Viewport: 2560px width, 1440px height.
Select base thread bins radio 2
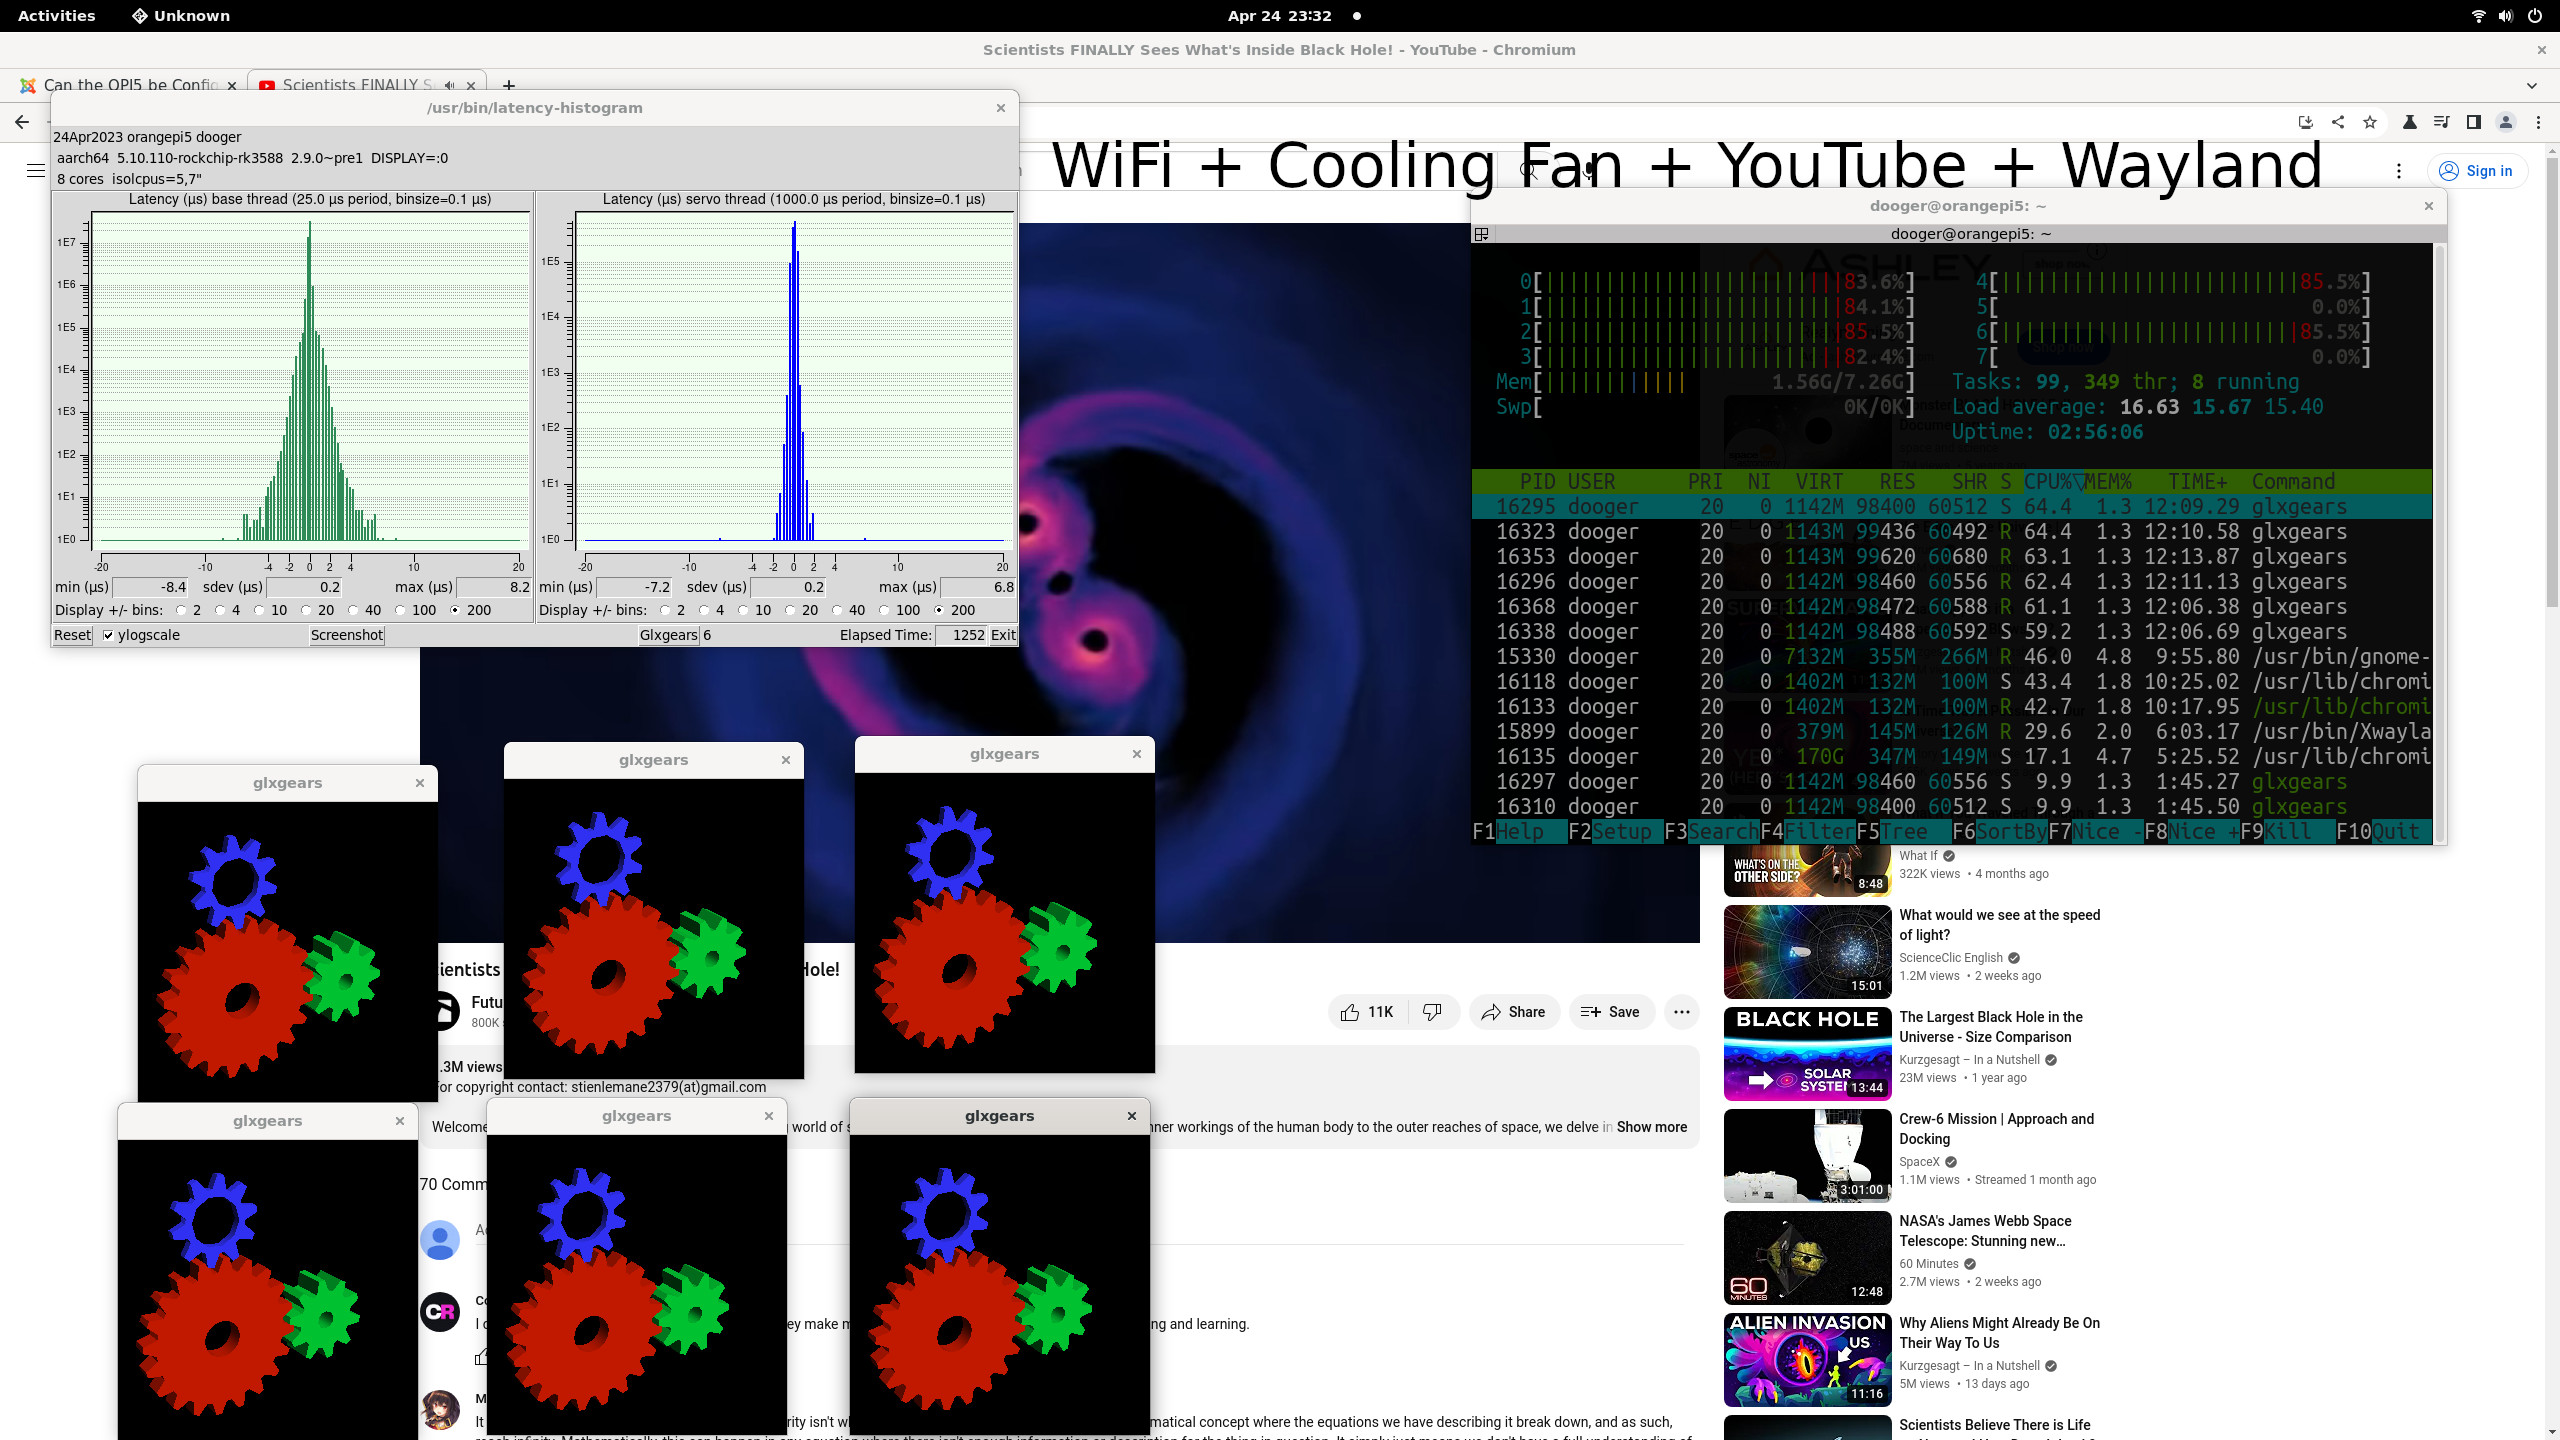tap(181, 610)
